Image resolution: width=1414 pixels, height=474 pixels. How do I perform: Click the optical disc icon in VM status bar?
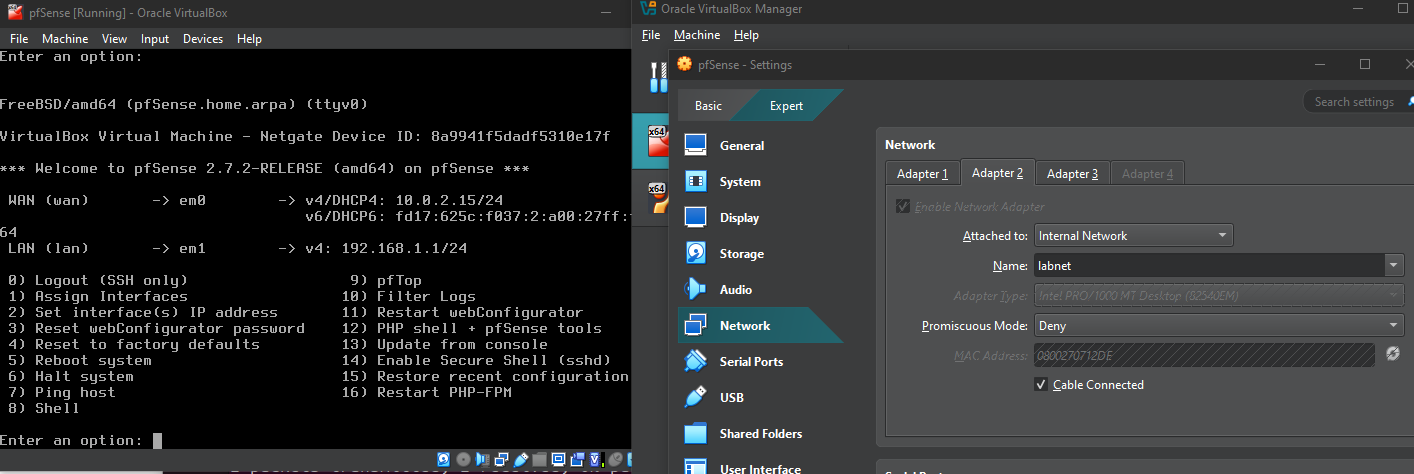(464, 459)
